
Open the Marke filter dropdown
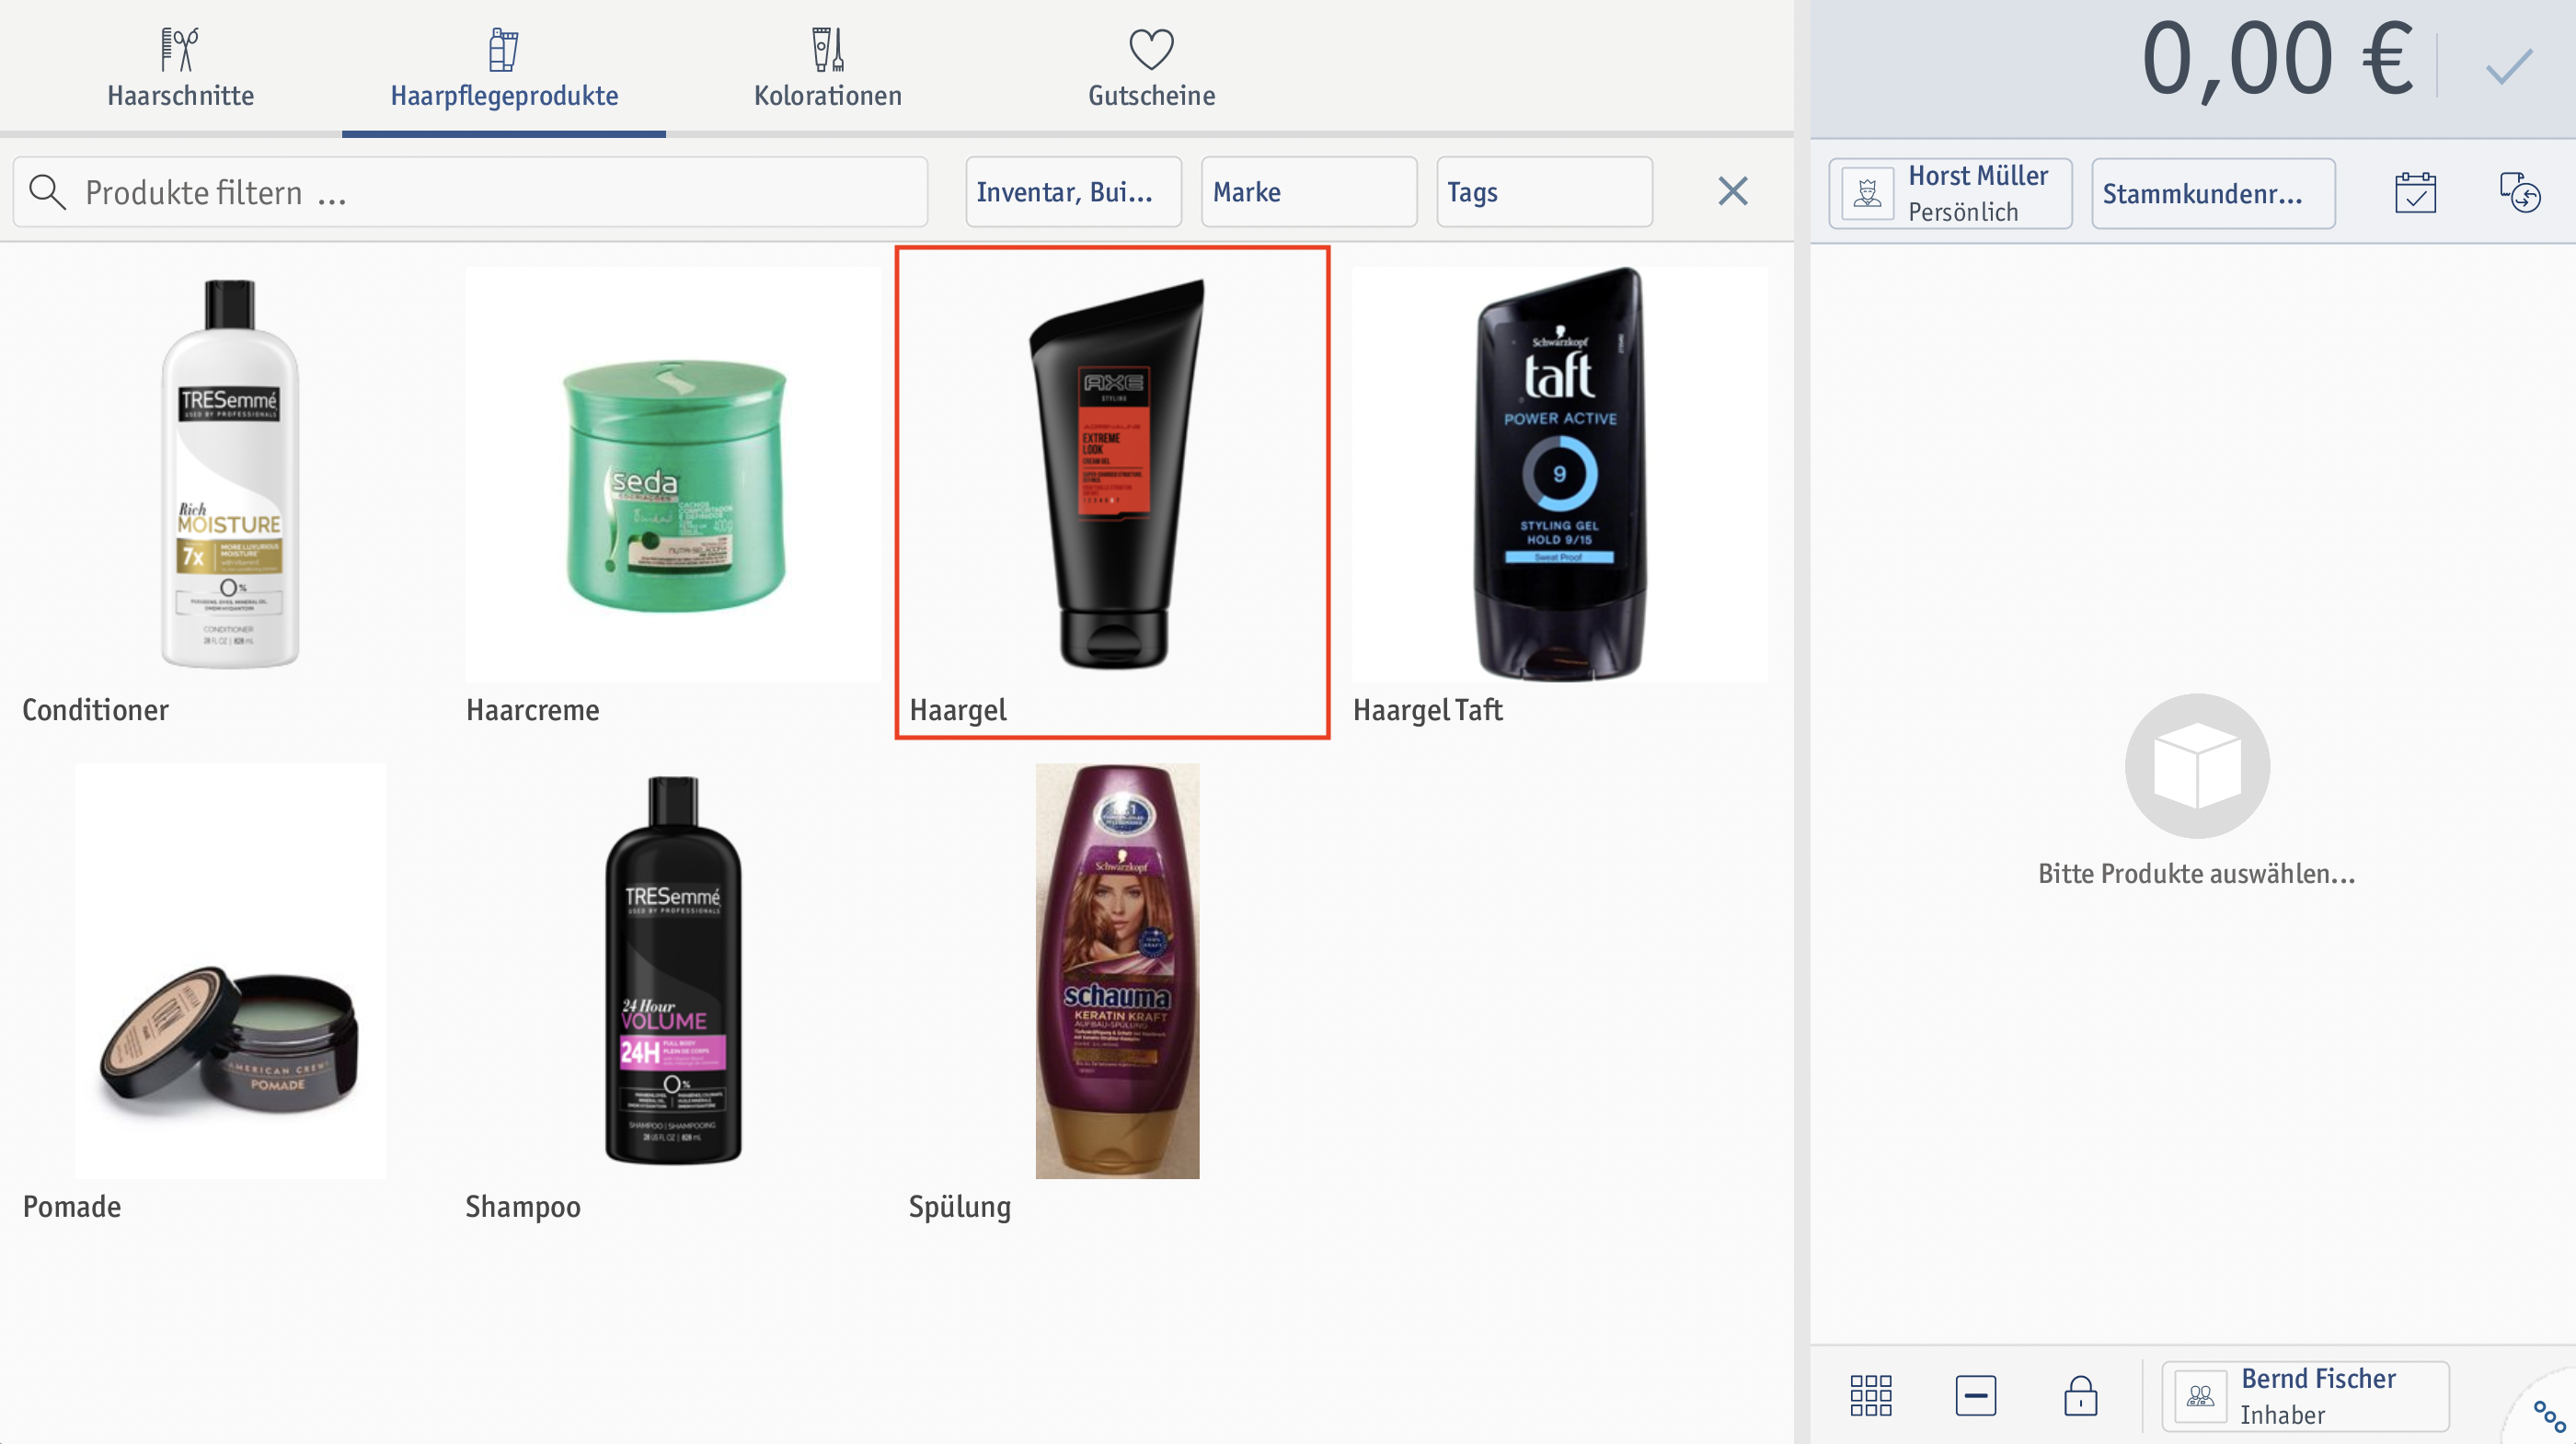pos(1309,192)
